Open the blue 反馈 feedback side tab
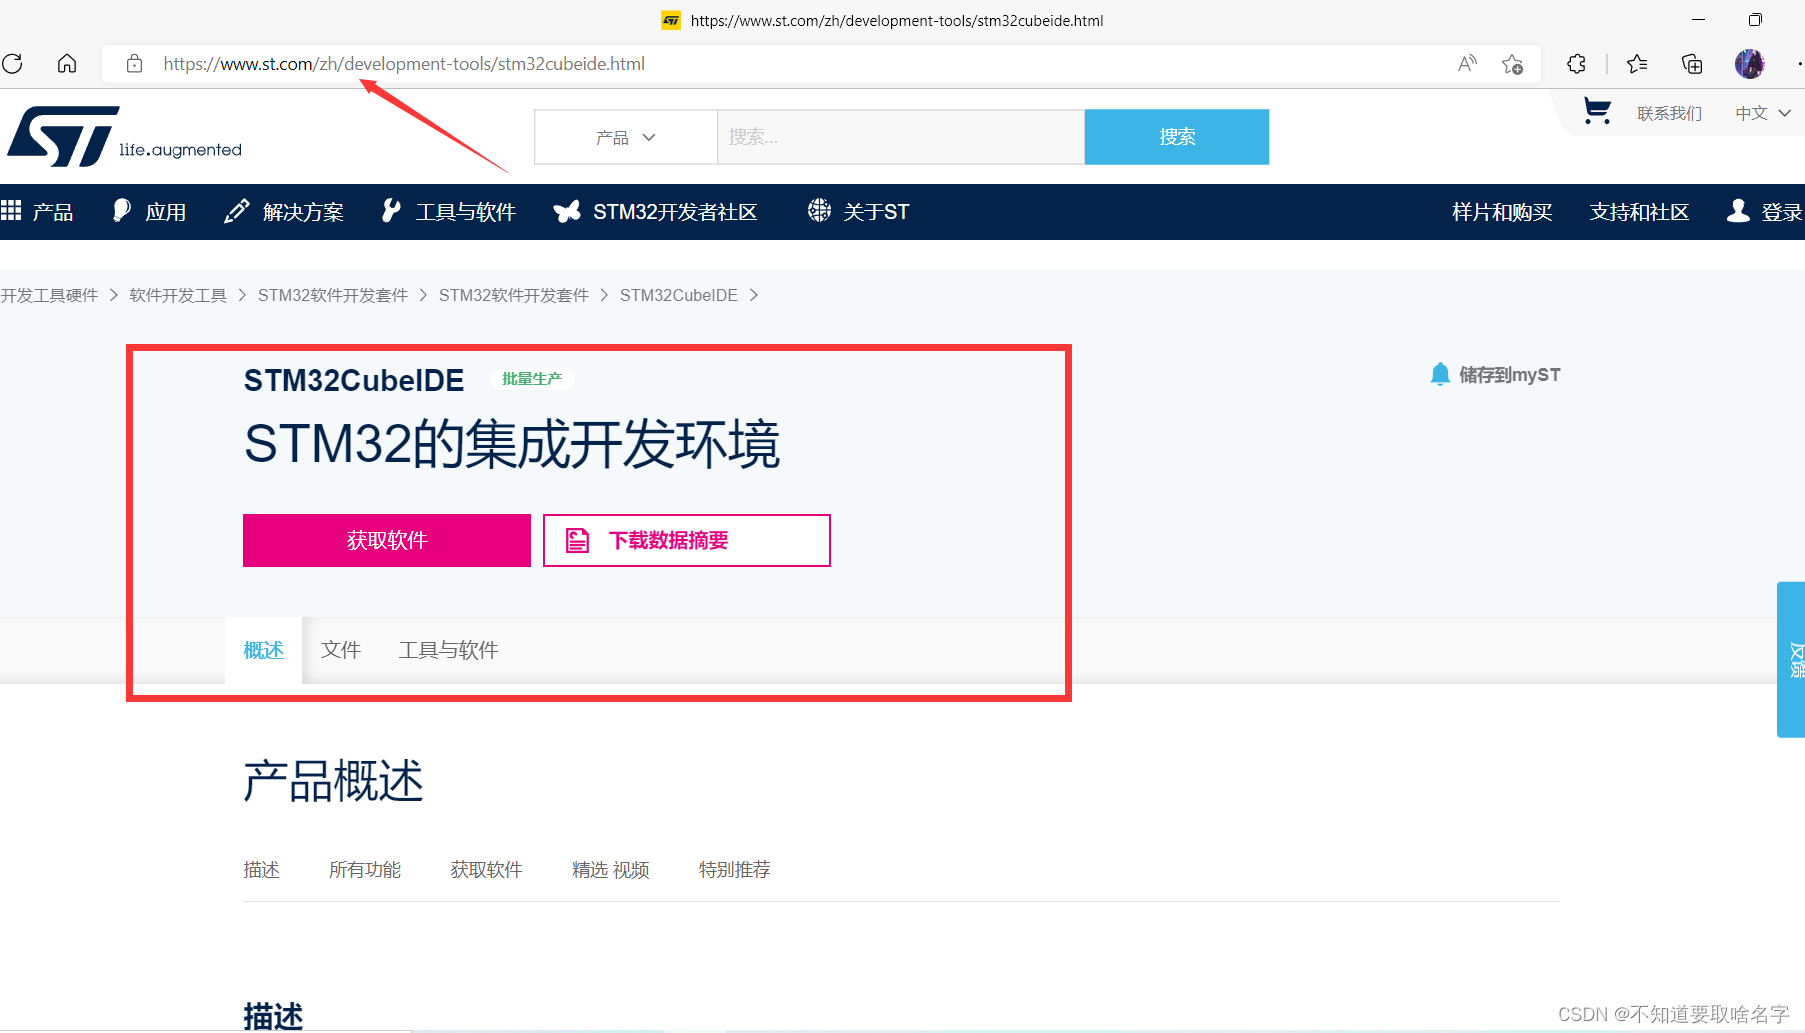The width and height of the screenshot is (1805, 1033). pos(1791,660)
